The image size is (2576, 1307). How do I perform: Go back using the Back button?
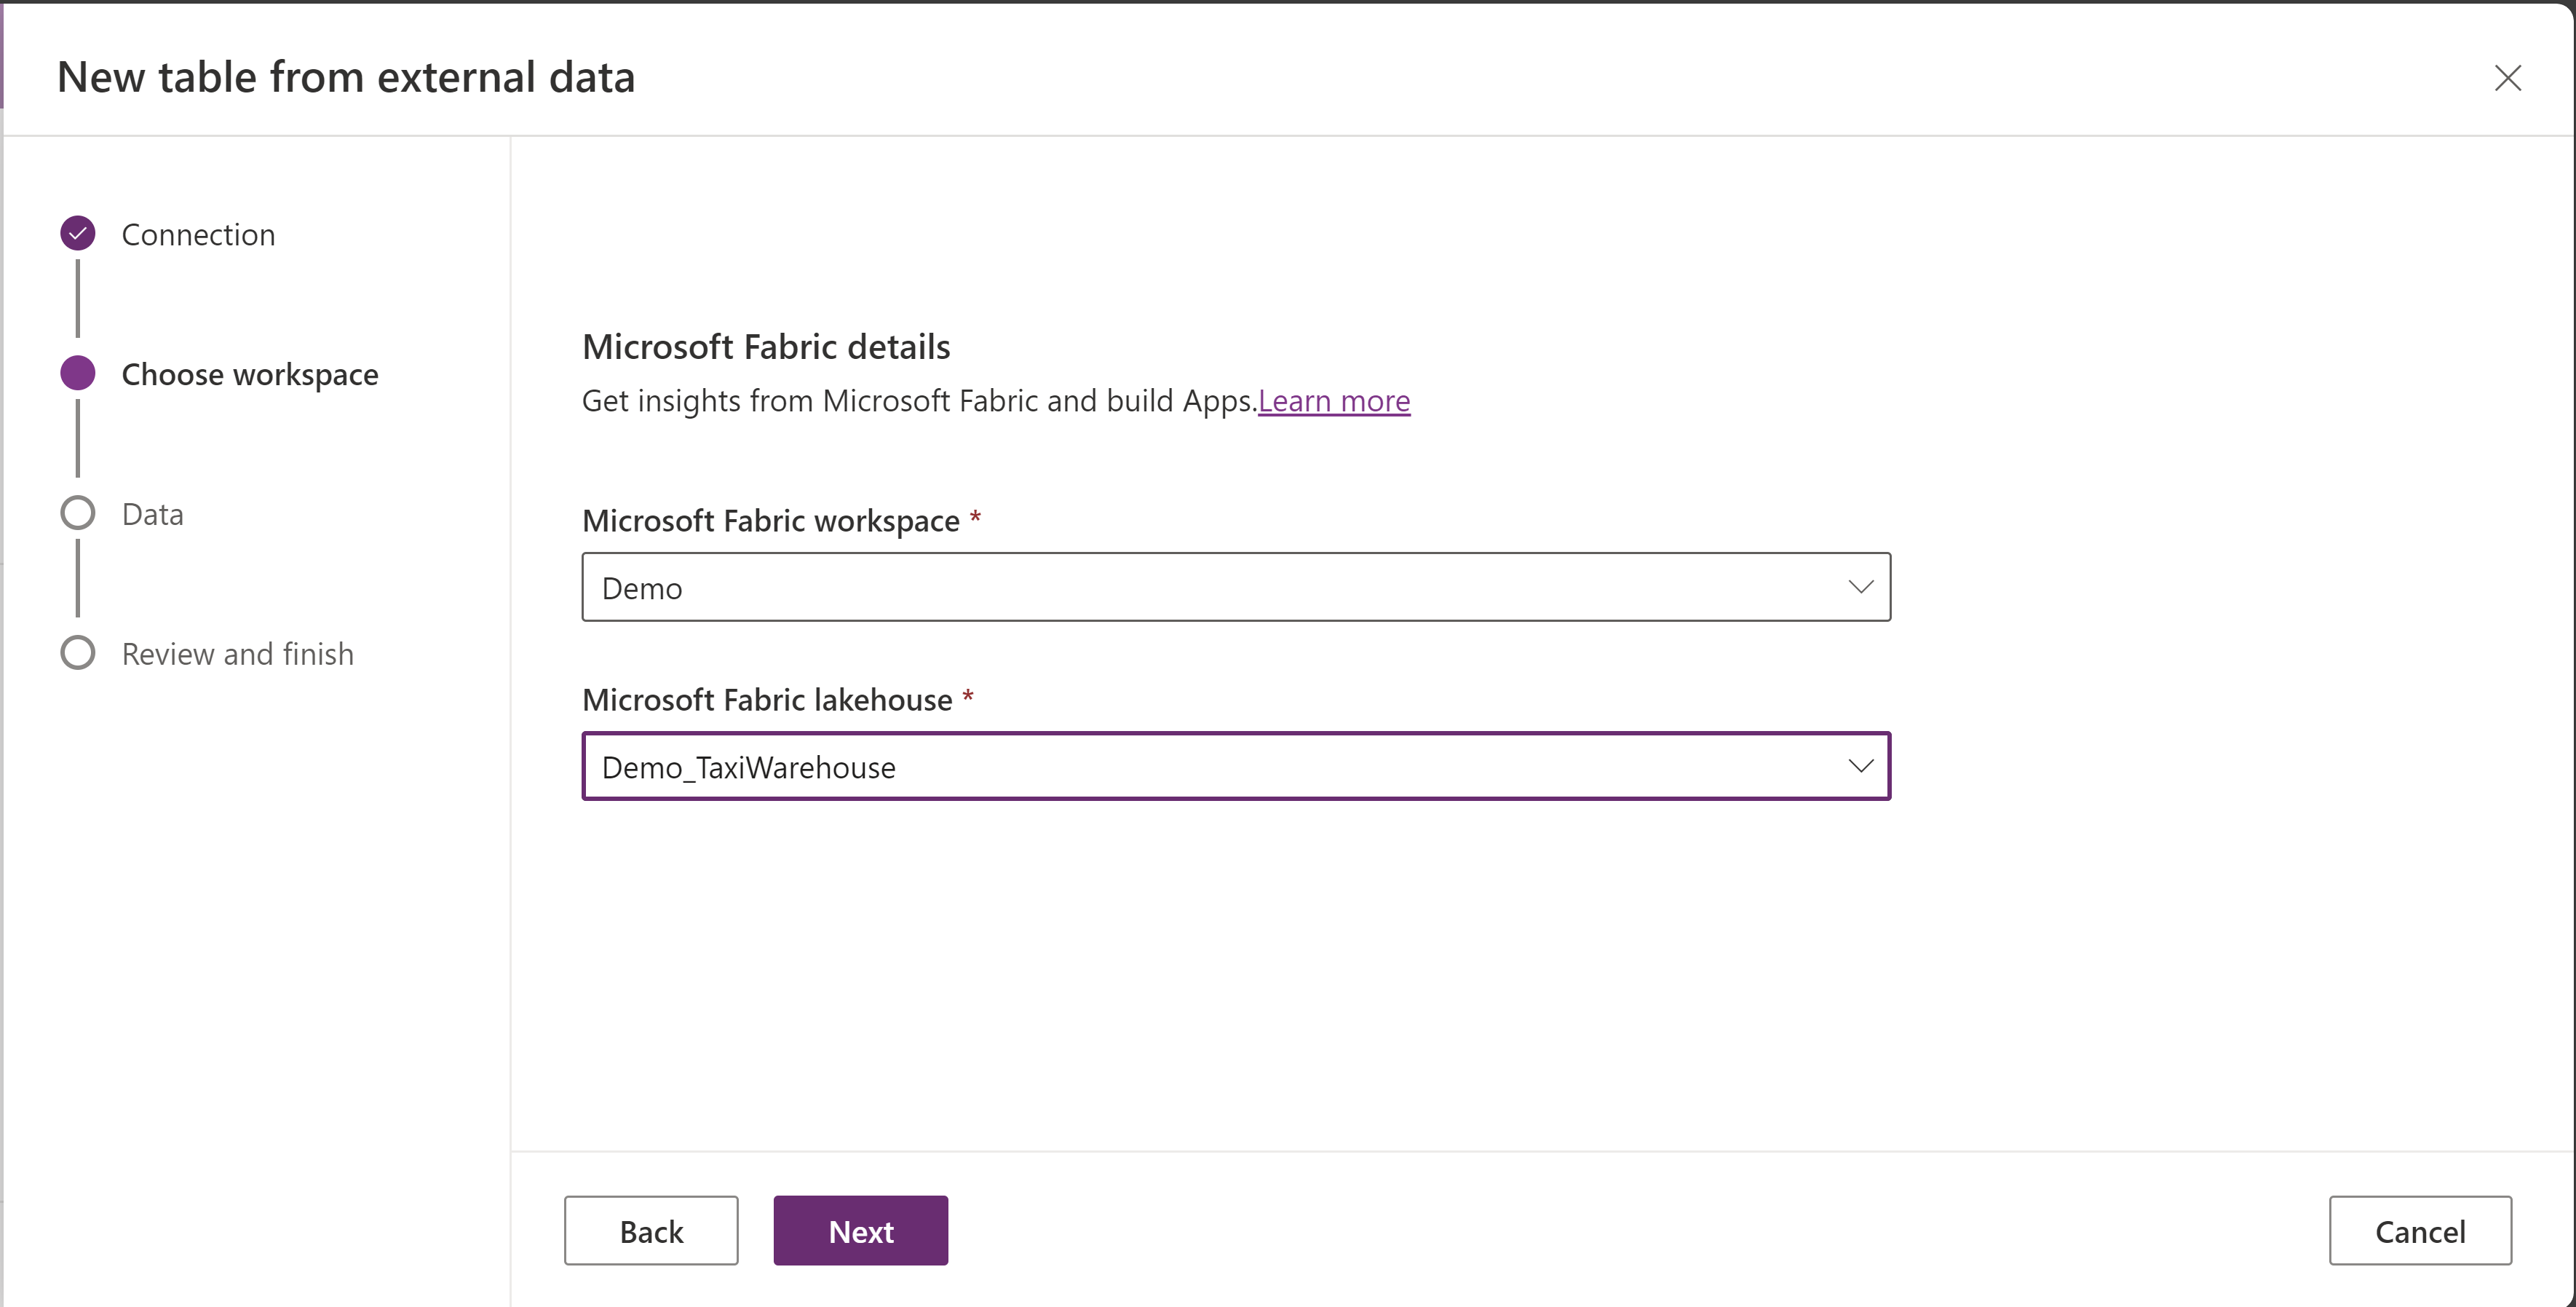[x=650, y=1231]
